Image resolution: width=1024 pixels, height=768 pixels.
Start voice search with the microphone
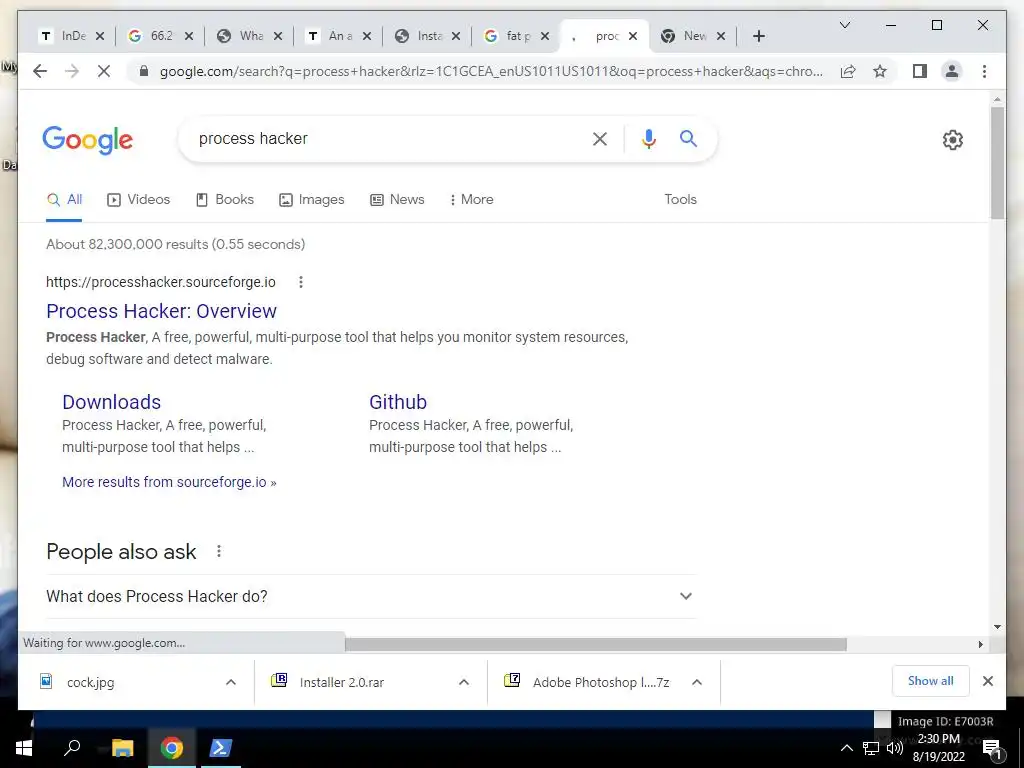tap(648, 138)
